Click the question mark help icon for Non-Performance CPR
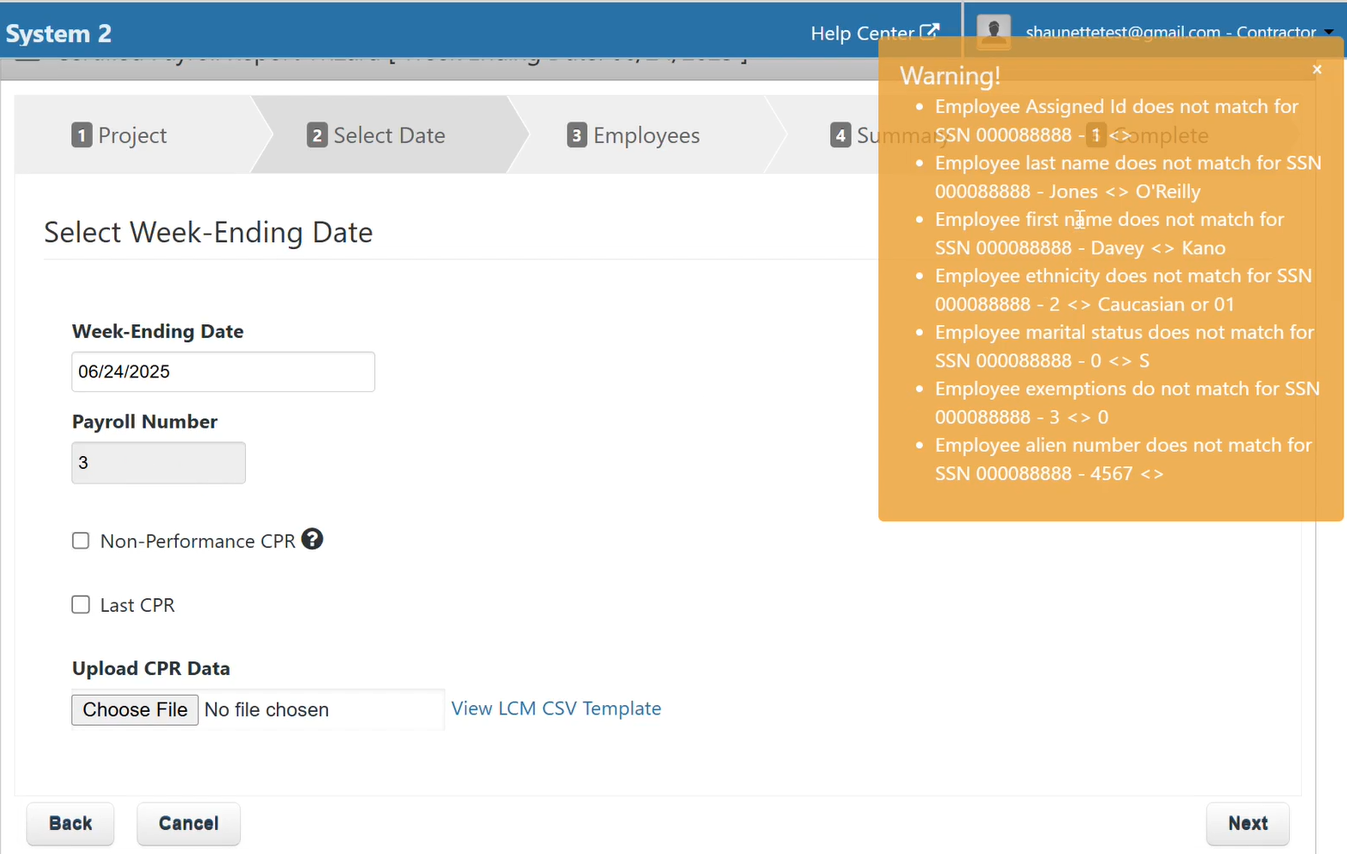Screen dimensions: 1347x854 (x=312, y=540)
